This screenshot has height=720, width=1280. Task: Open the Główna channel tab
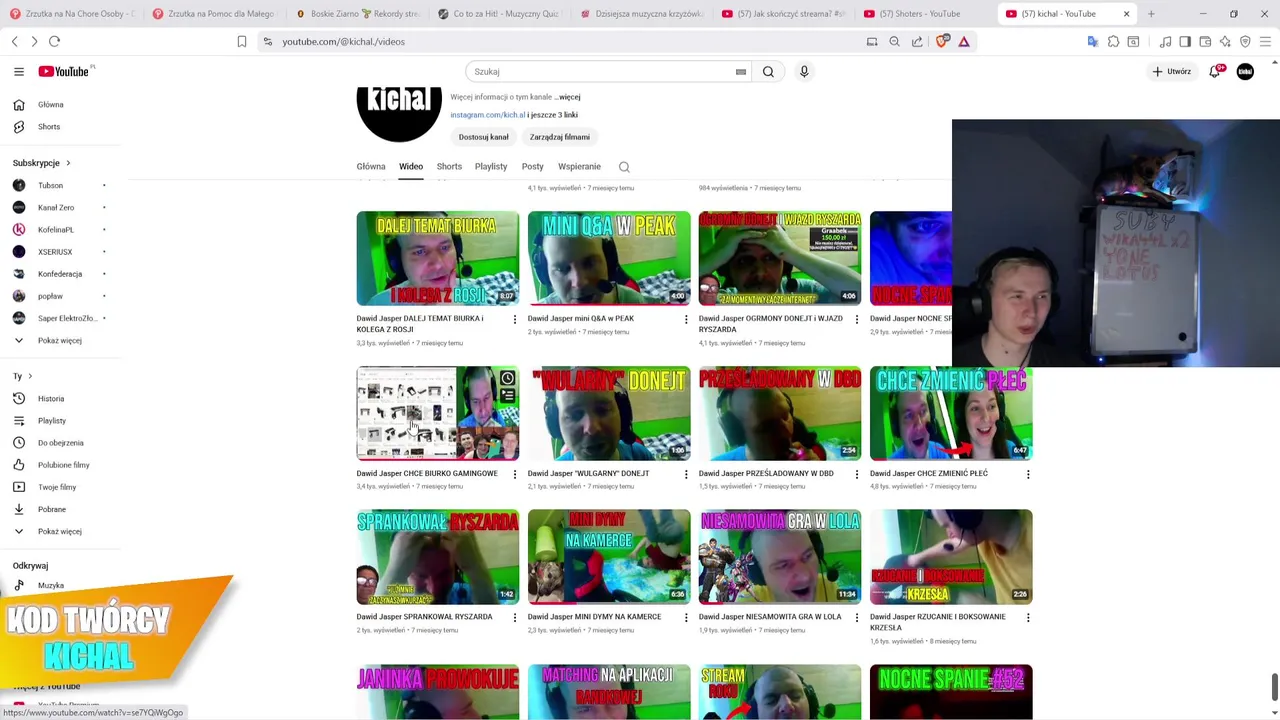click(x=371, y=167)
